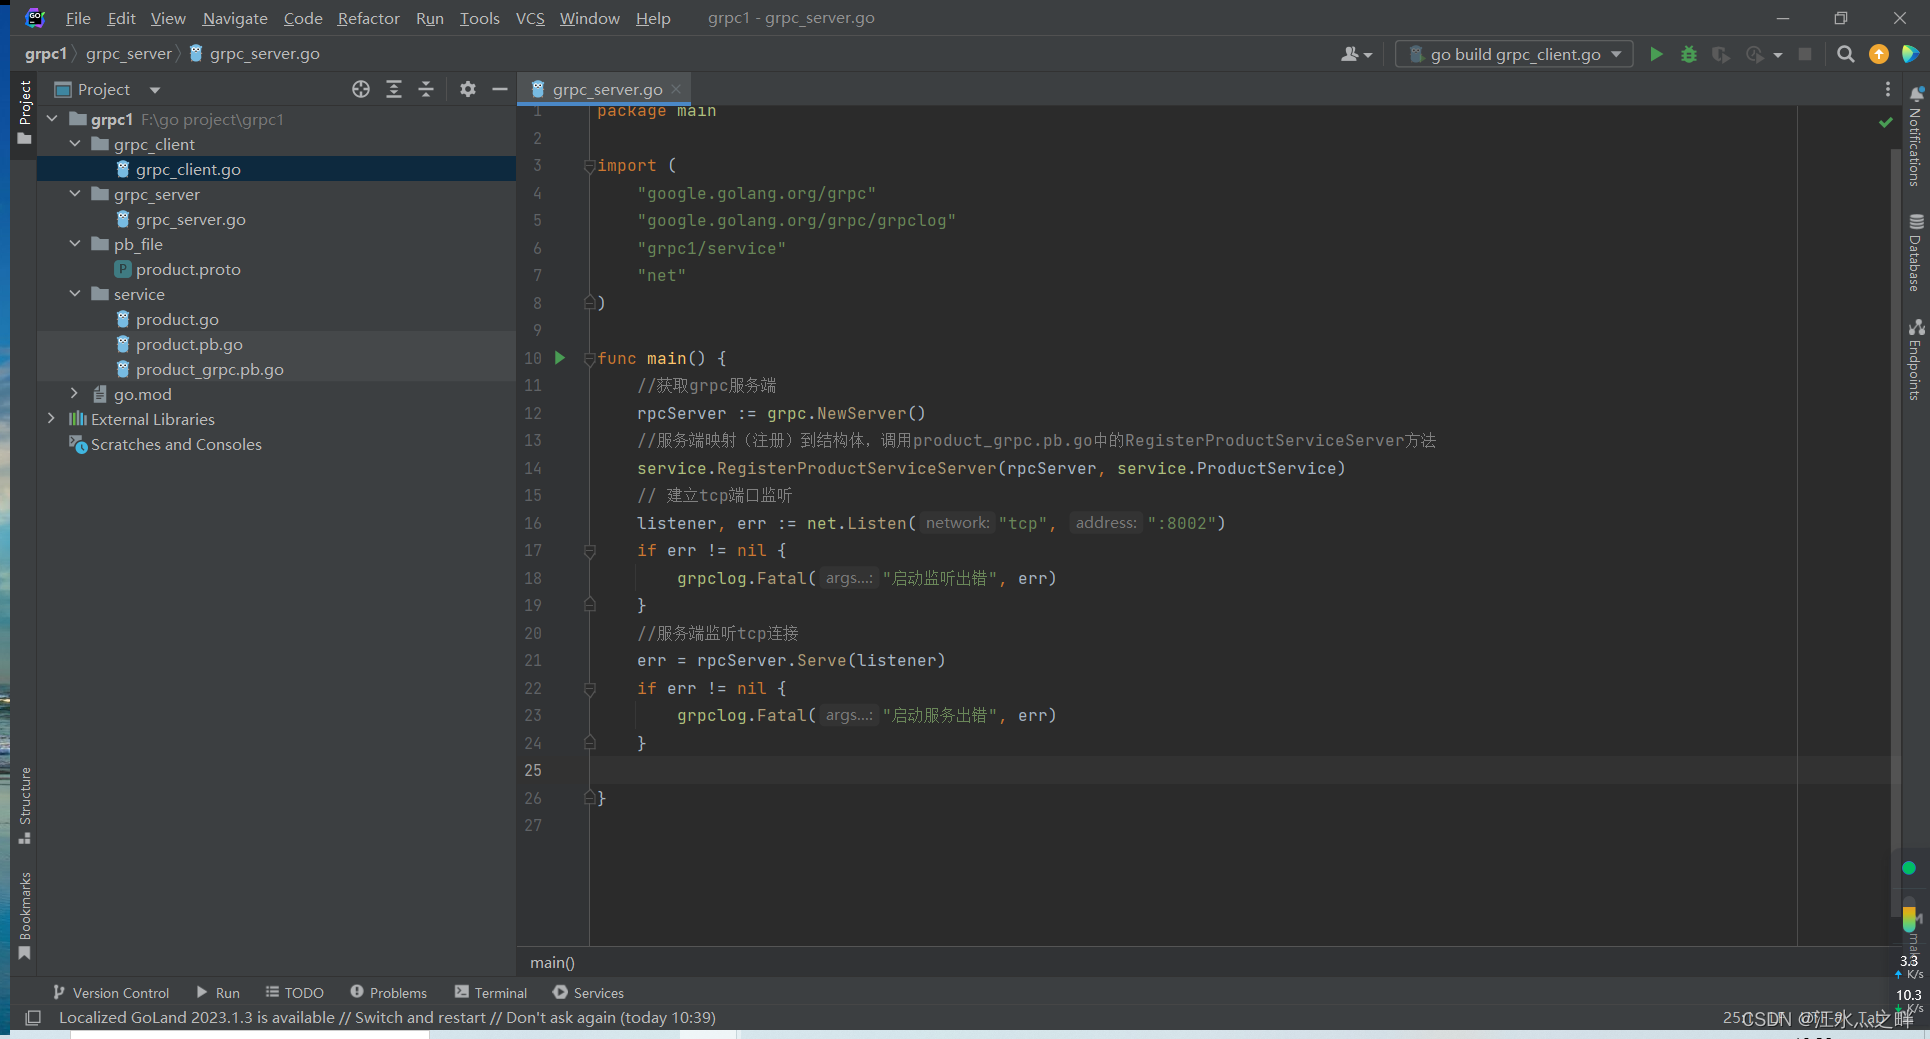Fold the if block at line 17
1930x1039 pixels.
pos(589,551)
